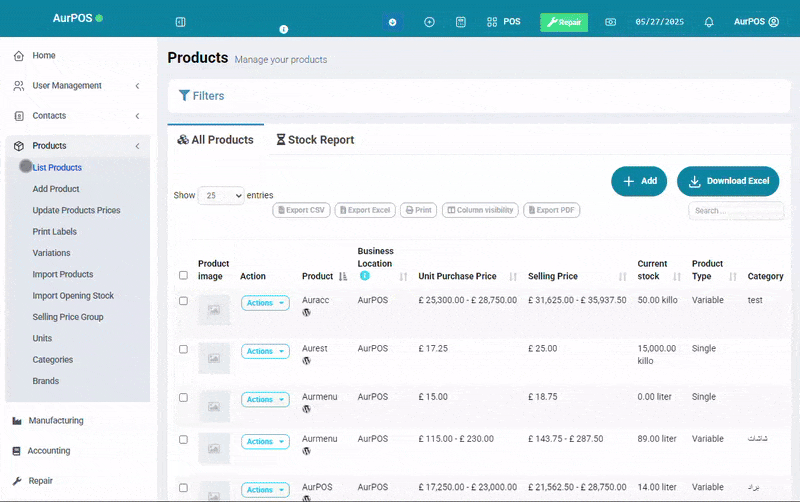
Task: Check the Aurmenu Variable row checkbox
Action: point(183,440)
